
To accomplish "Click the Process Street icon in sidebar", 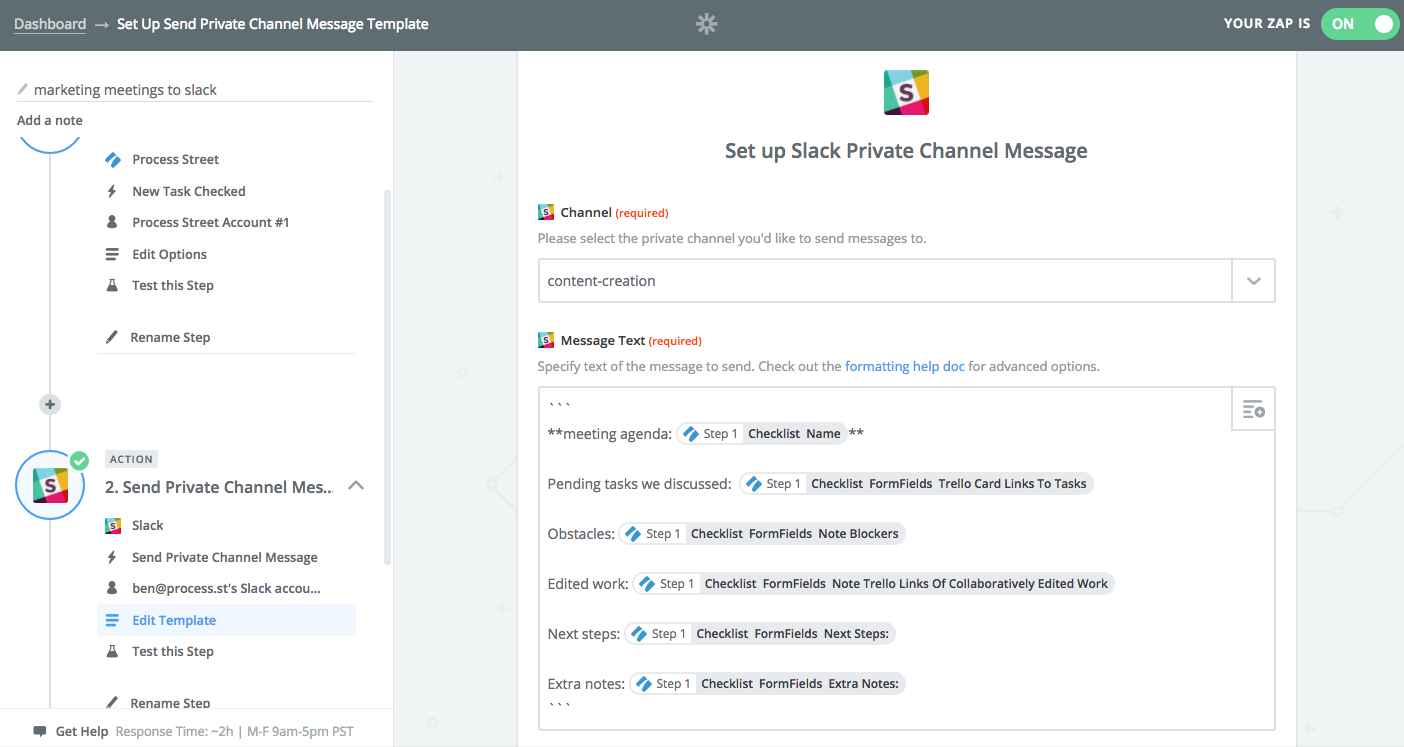I will (x=112, y=159).
